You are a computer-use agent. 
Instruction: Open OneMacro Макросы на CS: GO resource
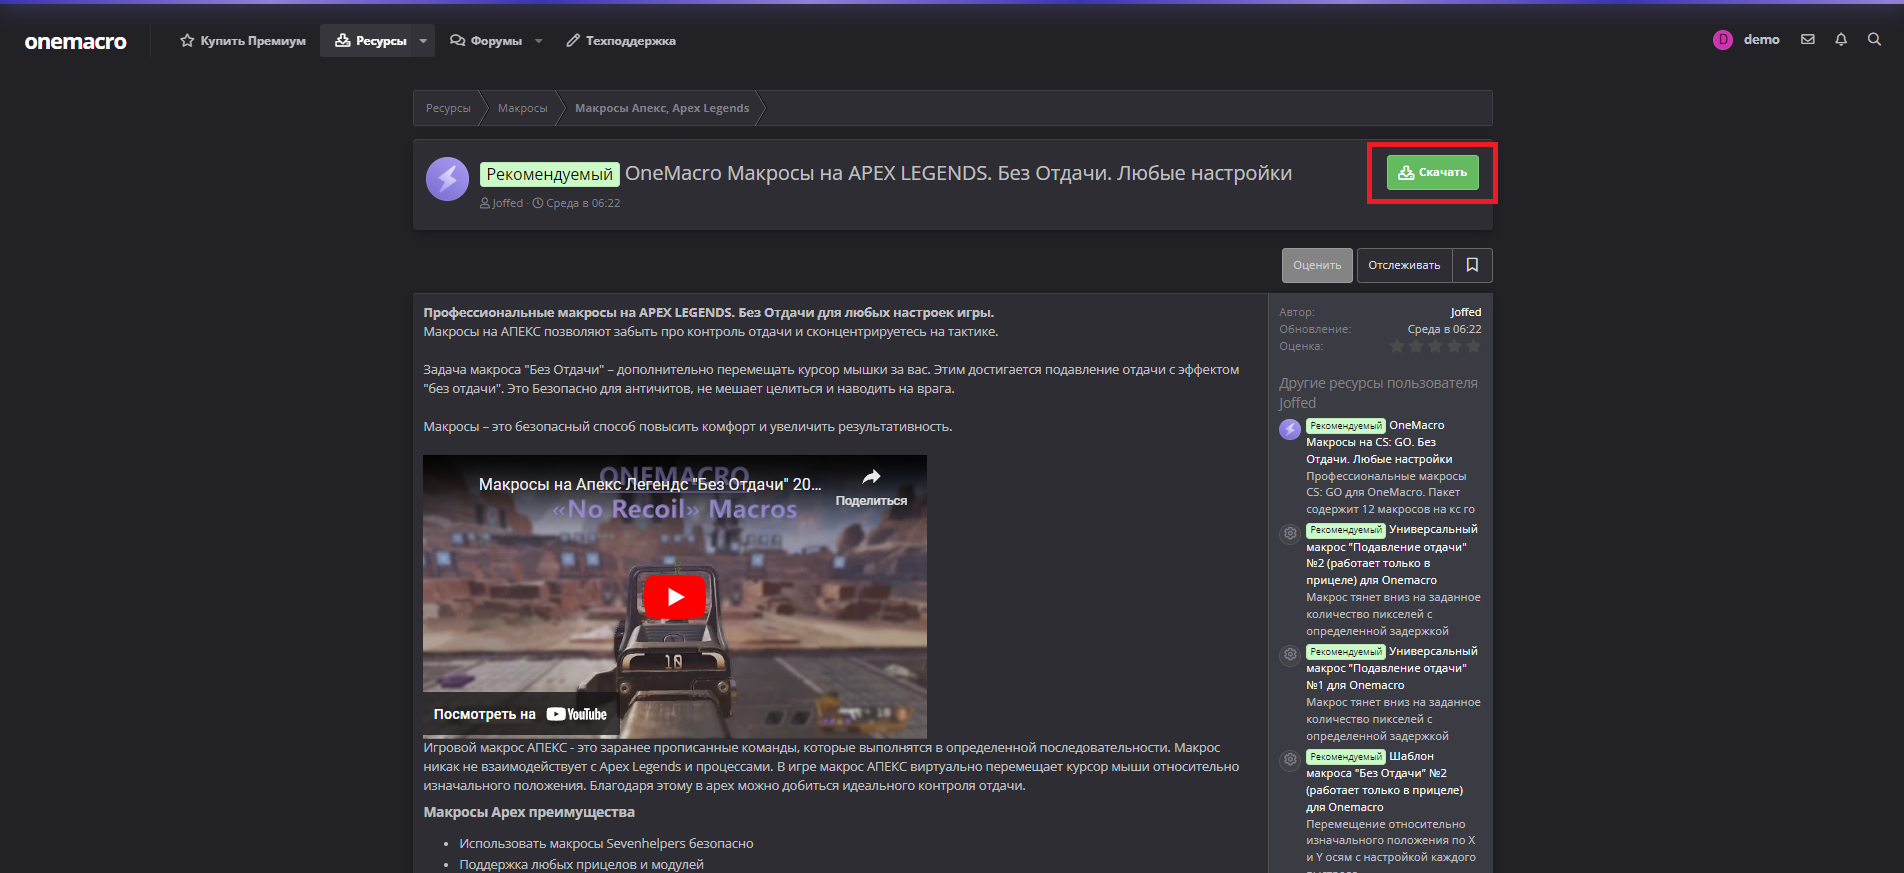coord(1380,442)
